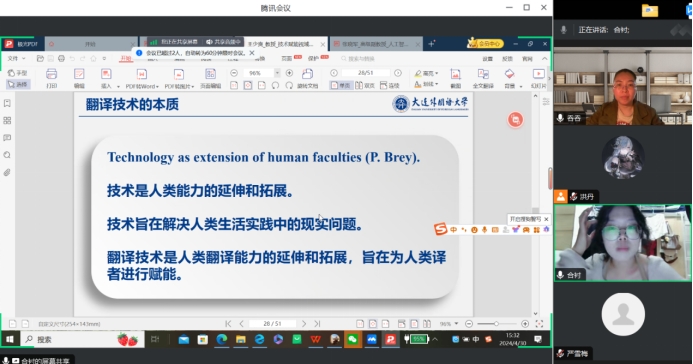Viewport: 693px width, 364px height.
Task: Open the 文件 file menu dropdown
Action: tap(16, 58)
